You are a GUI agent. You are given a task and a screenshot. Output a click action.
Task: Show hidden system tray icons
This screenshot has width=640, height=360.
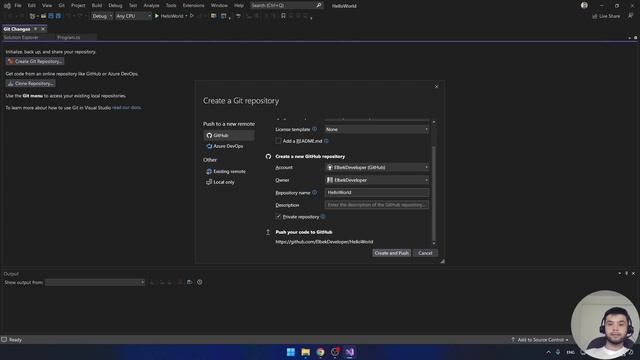pos(548,352)
